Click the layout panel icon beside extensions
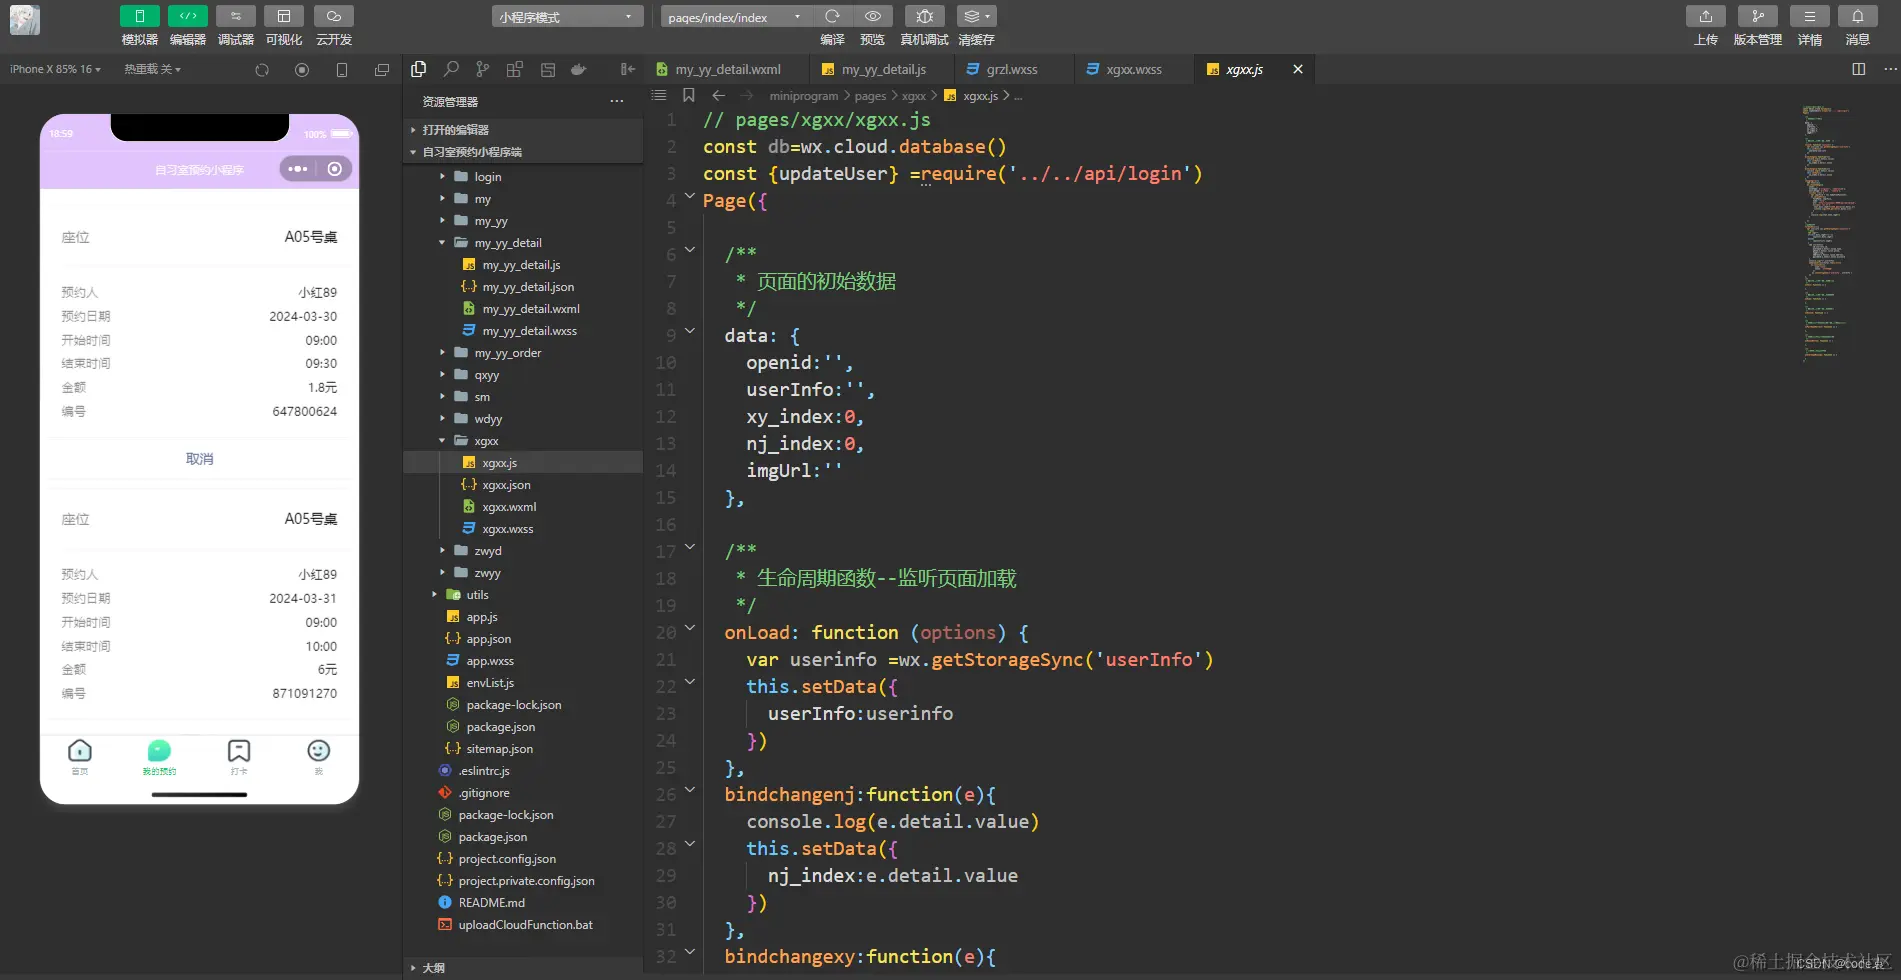Viewport: 1901px width, 980px height. point(547,69)
